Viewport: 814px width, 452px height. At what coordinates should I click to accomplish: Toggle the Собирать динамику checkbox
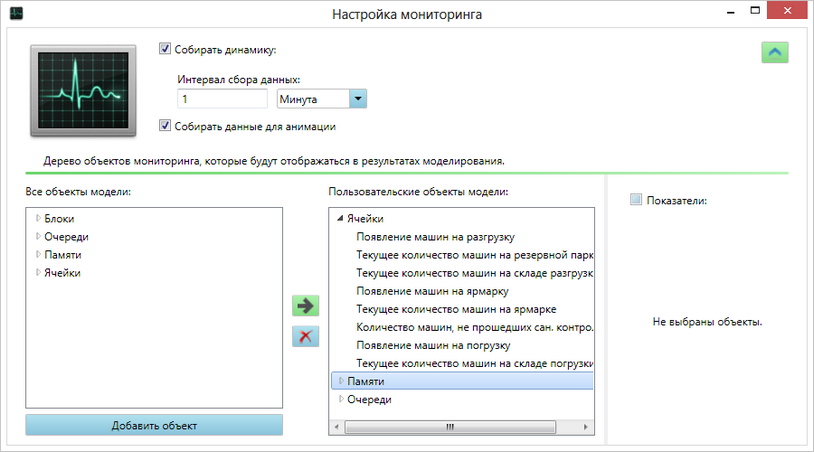[165, 49]
